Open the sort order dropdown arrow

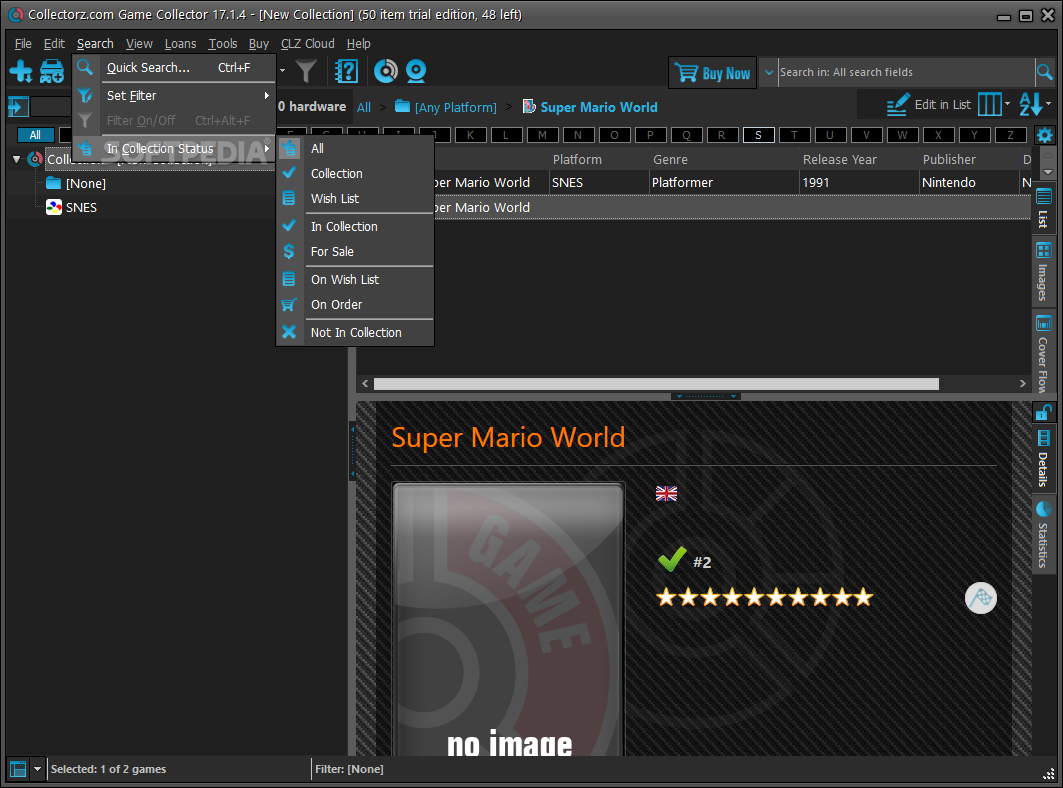(x=1048, y=104)
